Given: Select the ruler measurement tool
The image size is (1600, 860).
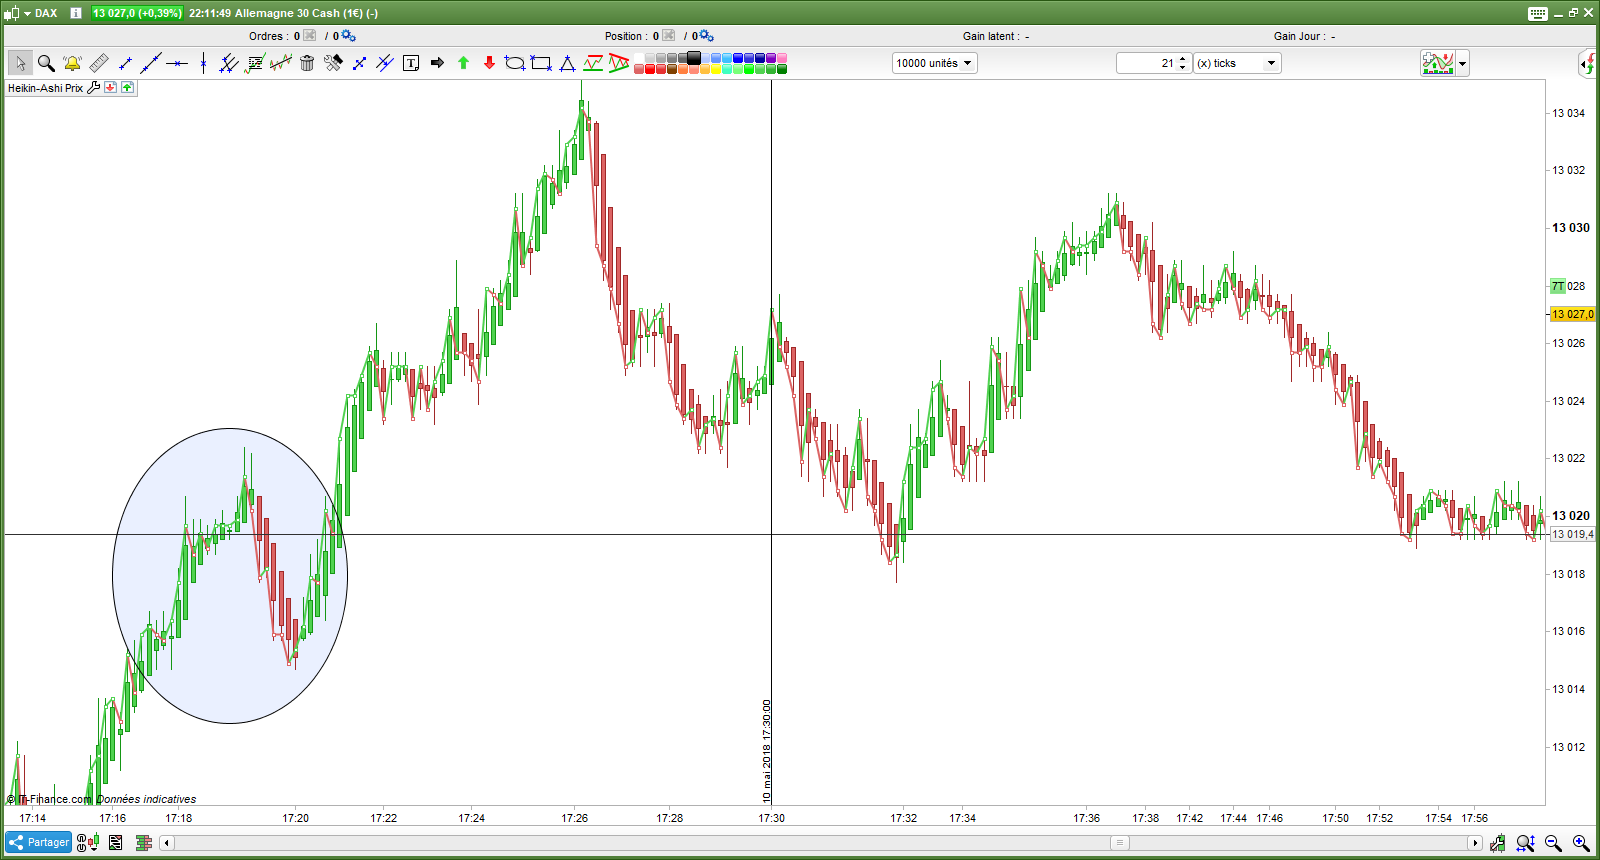Looking at the screenshot, I should pos(98,63).
